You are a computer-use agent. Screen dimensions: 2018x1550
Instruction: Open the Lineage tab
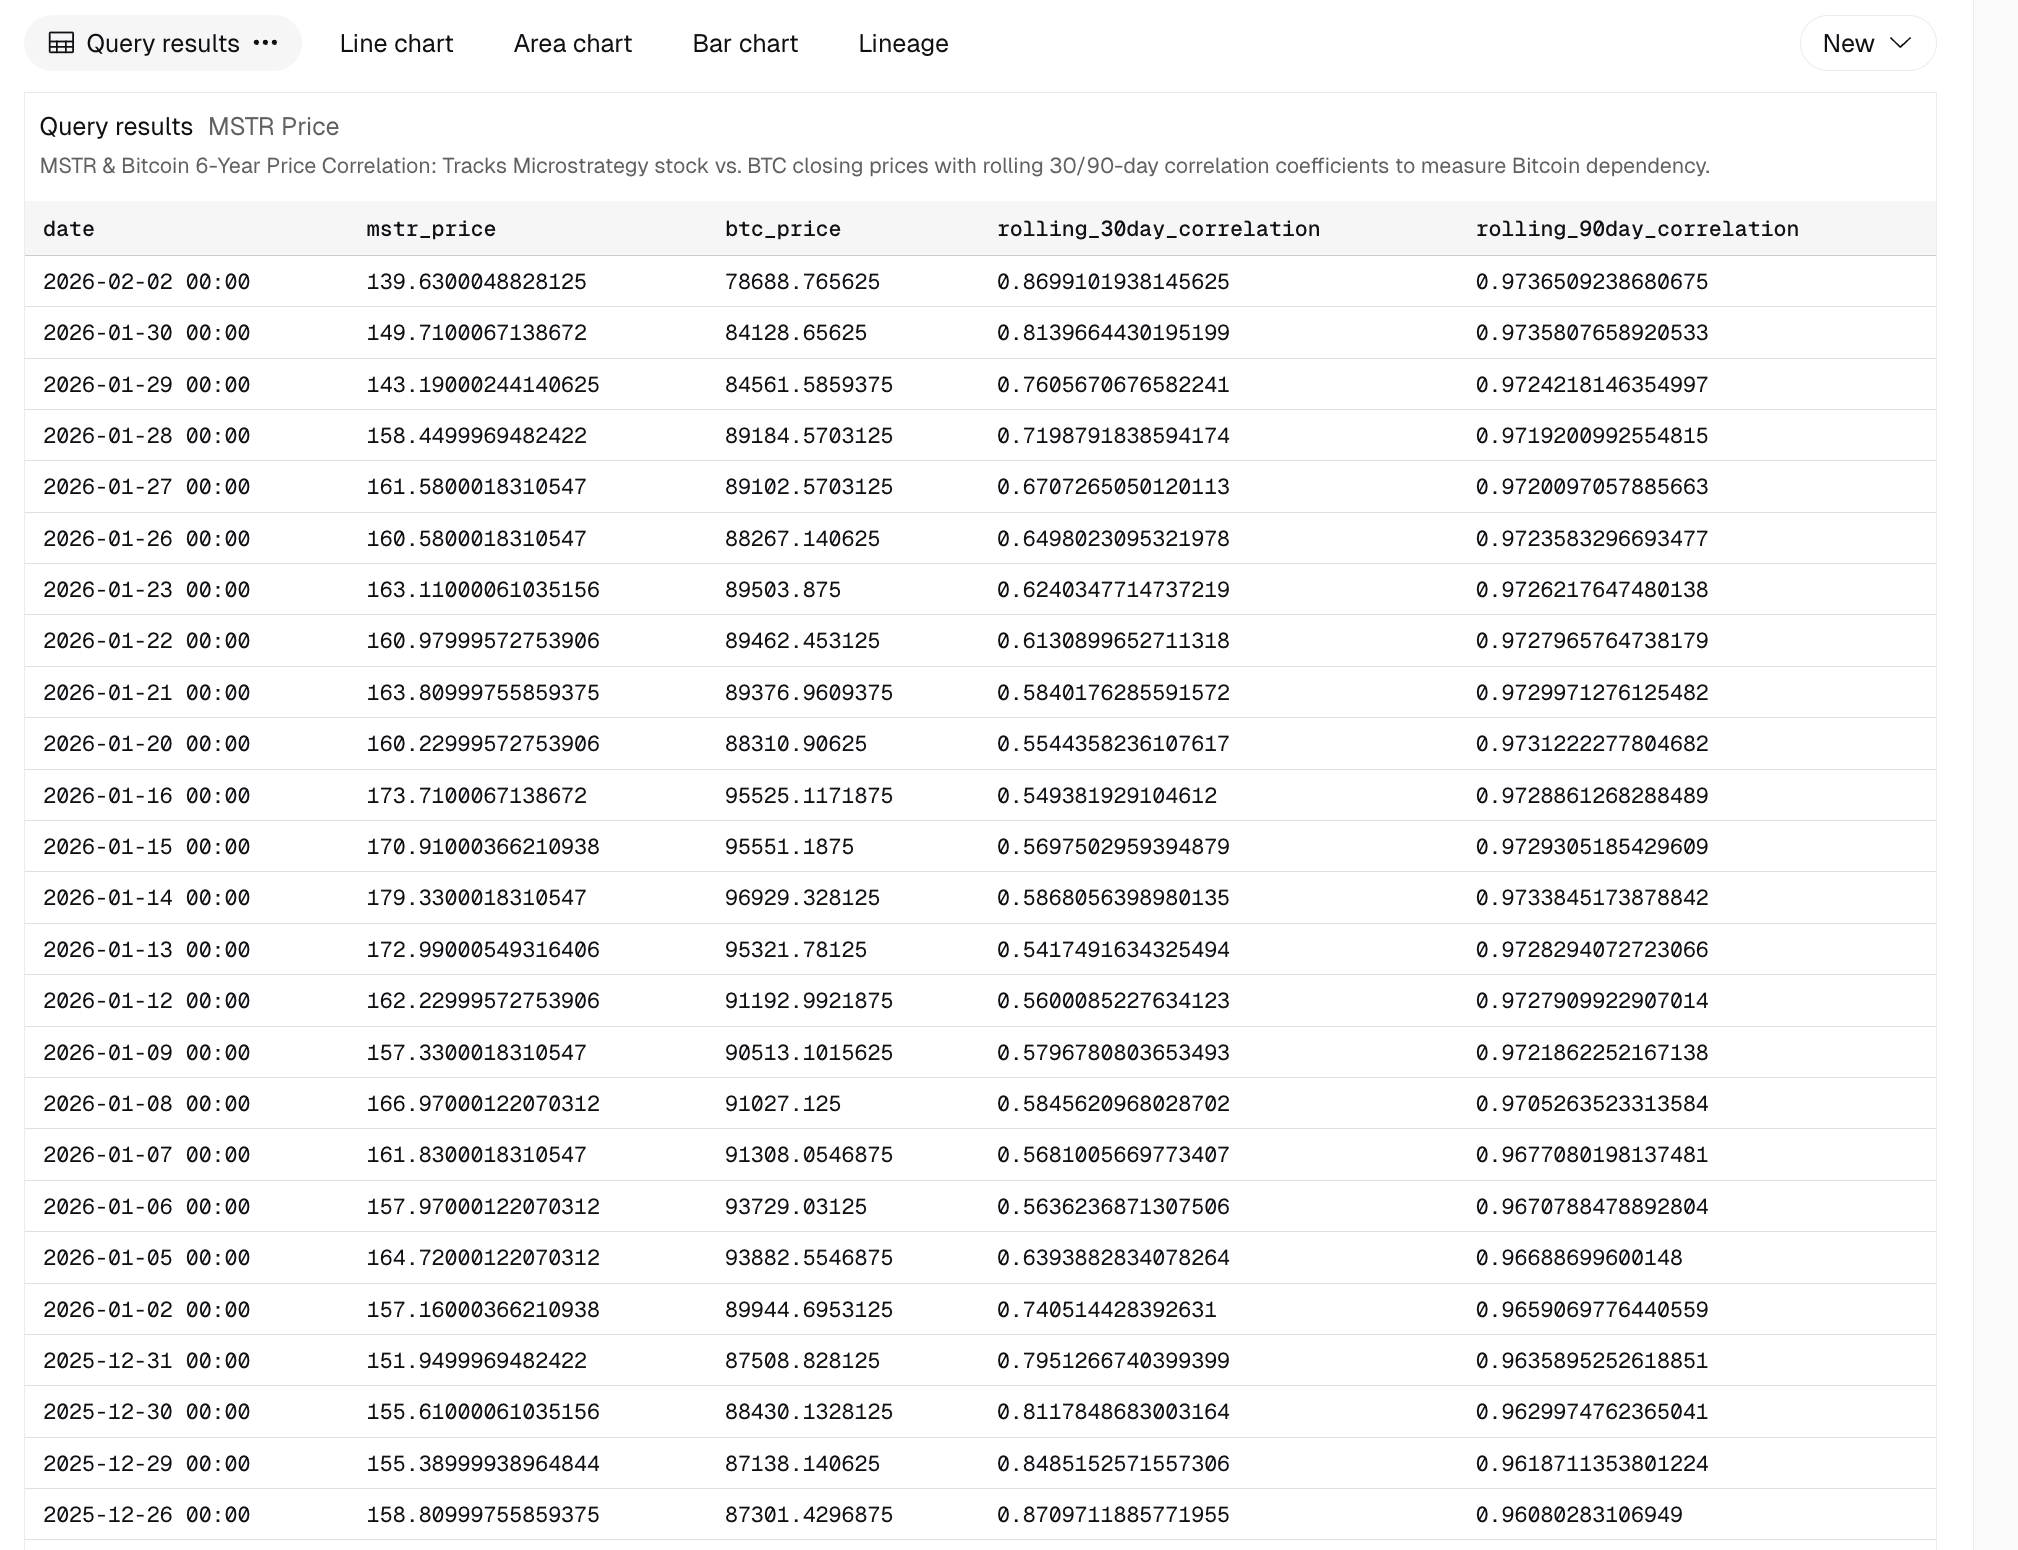902,43
